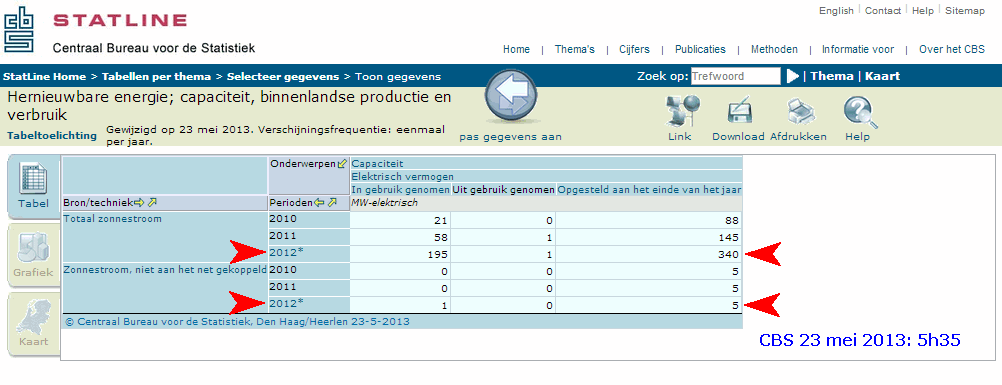Click the search go arrow
The height and width of the screenshot is (385, 1002).
793,76
